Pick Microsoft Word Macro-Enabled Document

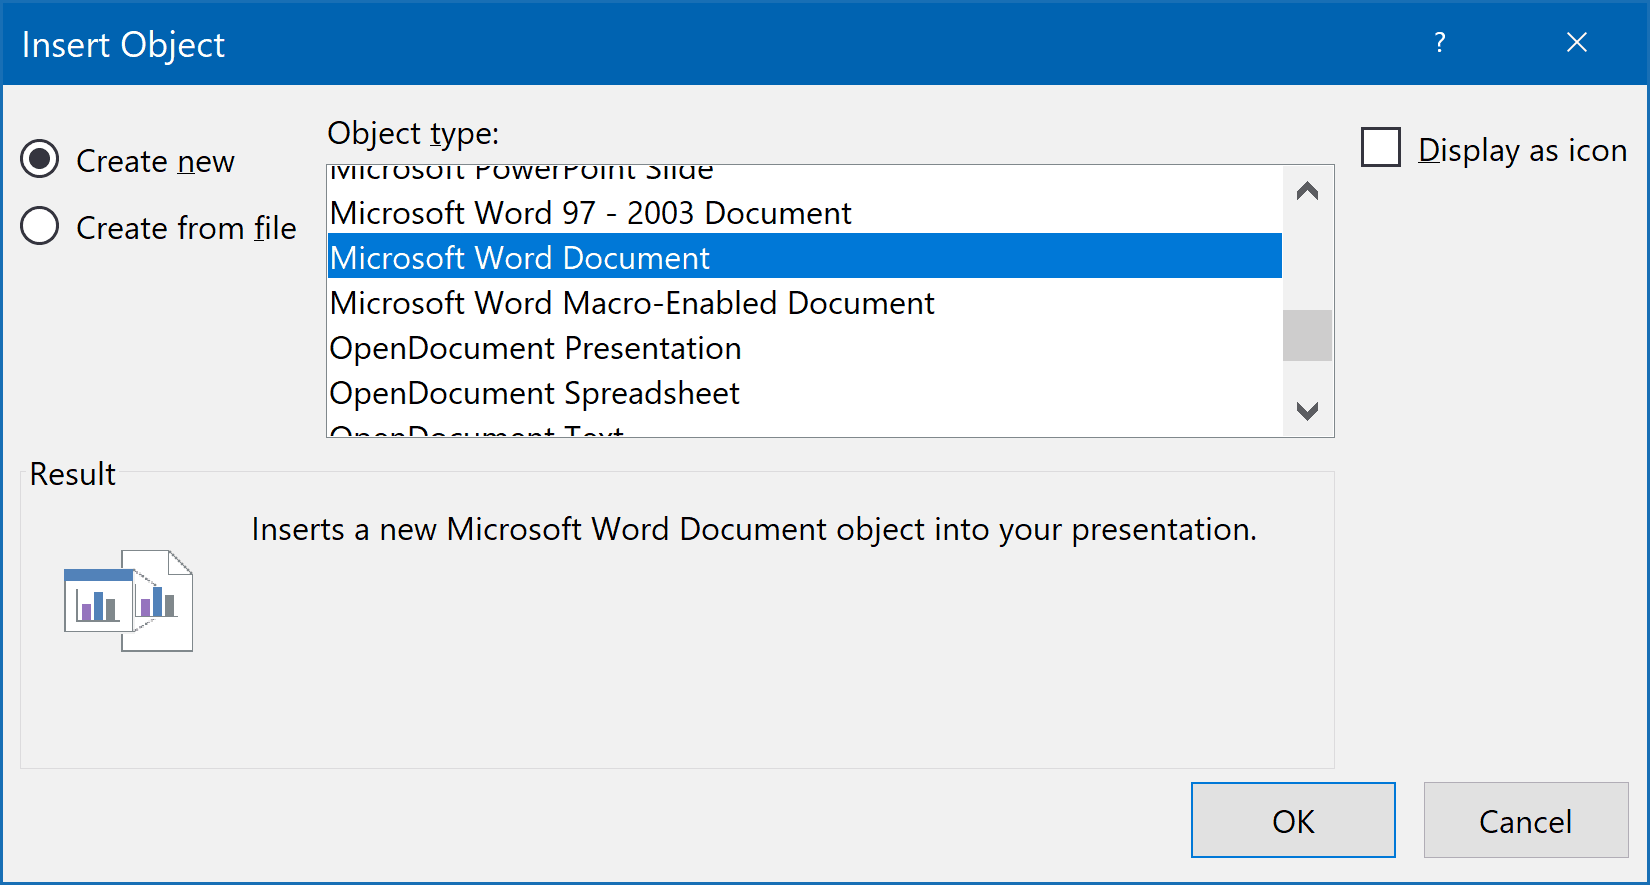[x=805, y=303]
